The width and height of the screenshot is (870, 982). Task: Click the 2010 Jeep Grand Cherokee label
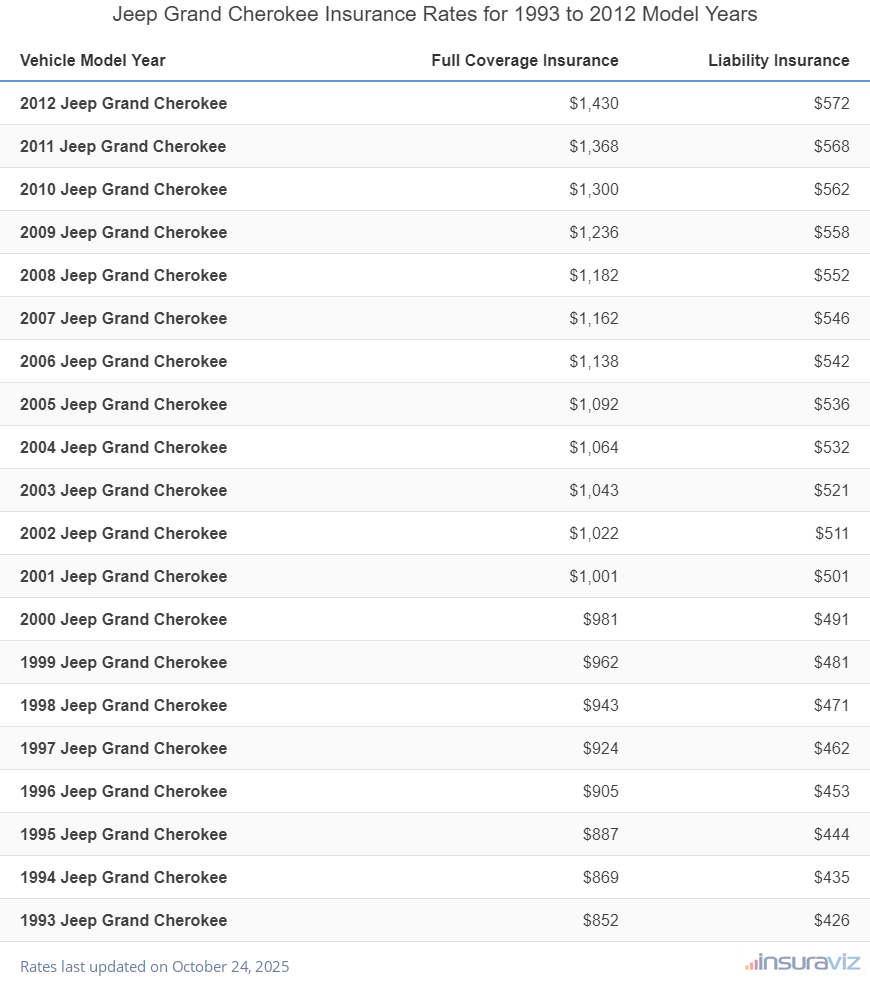123,189
